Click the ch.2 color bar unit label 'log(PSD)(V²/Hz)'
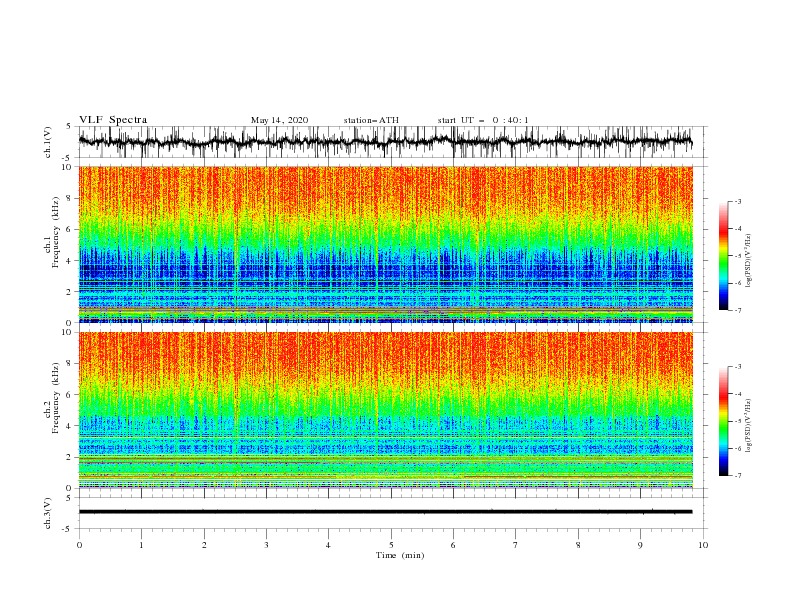 (749, 425)
